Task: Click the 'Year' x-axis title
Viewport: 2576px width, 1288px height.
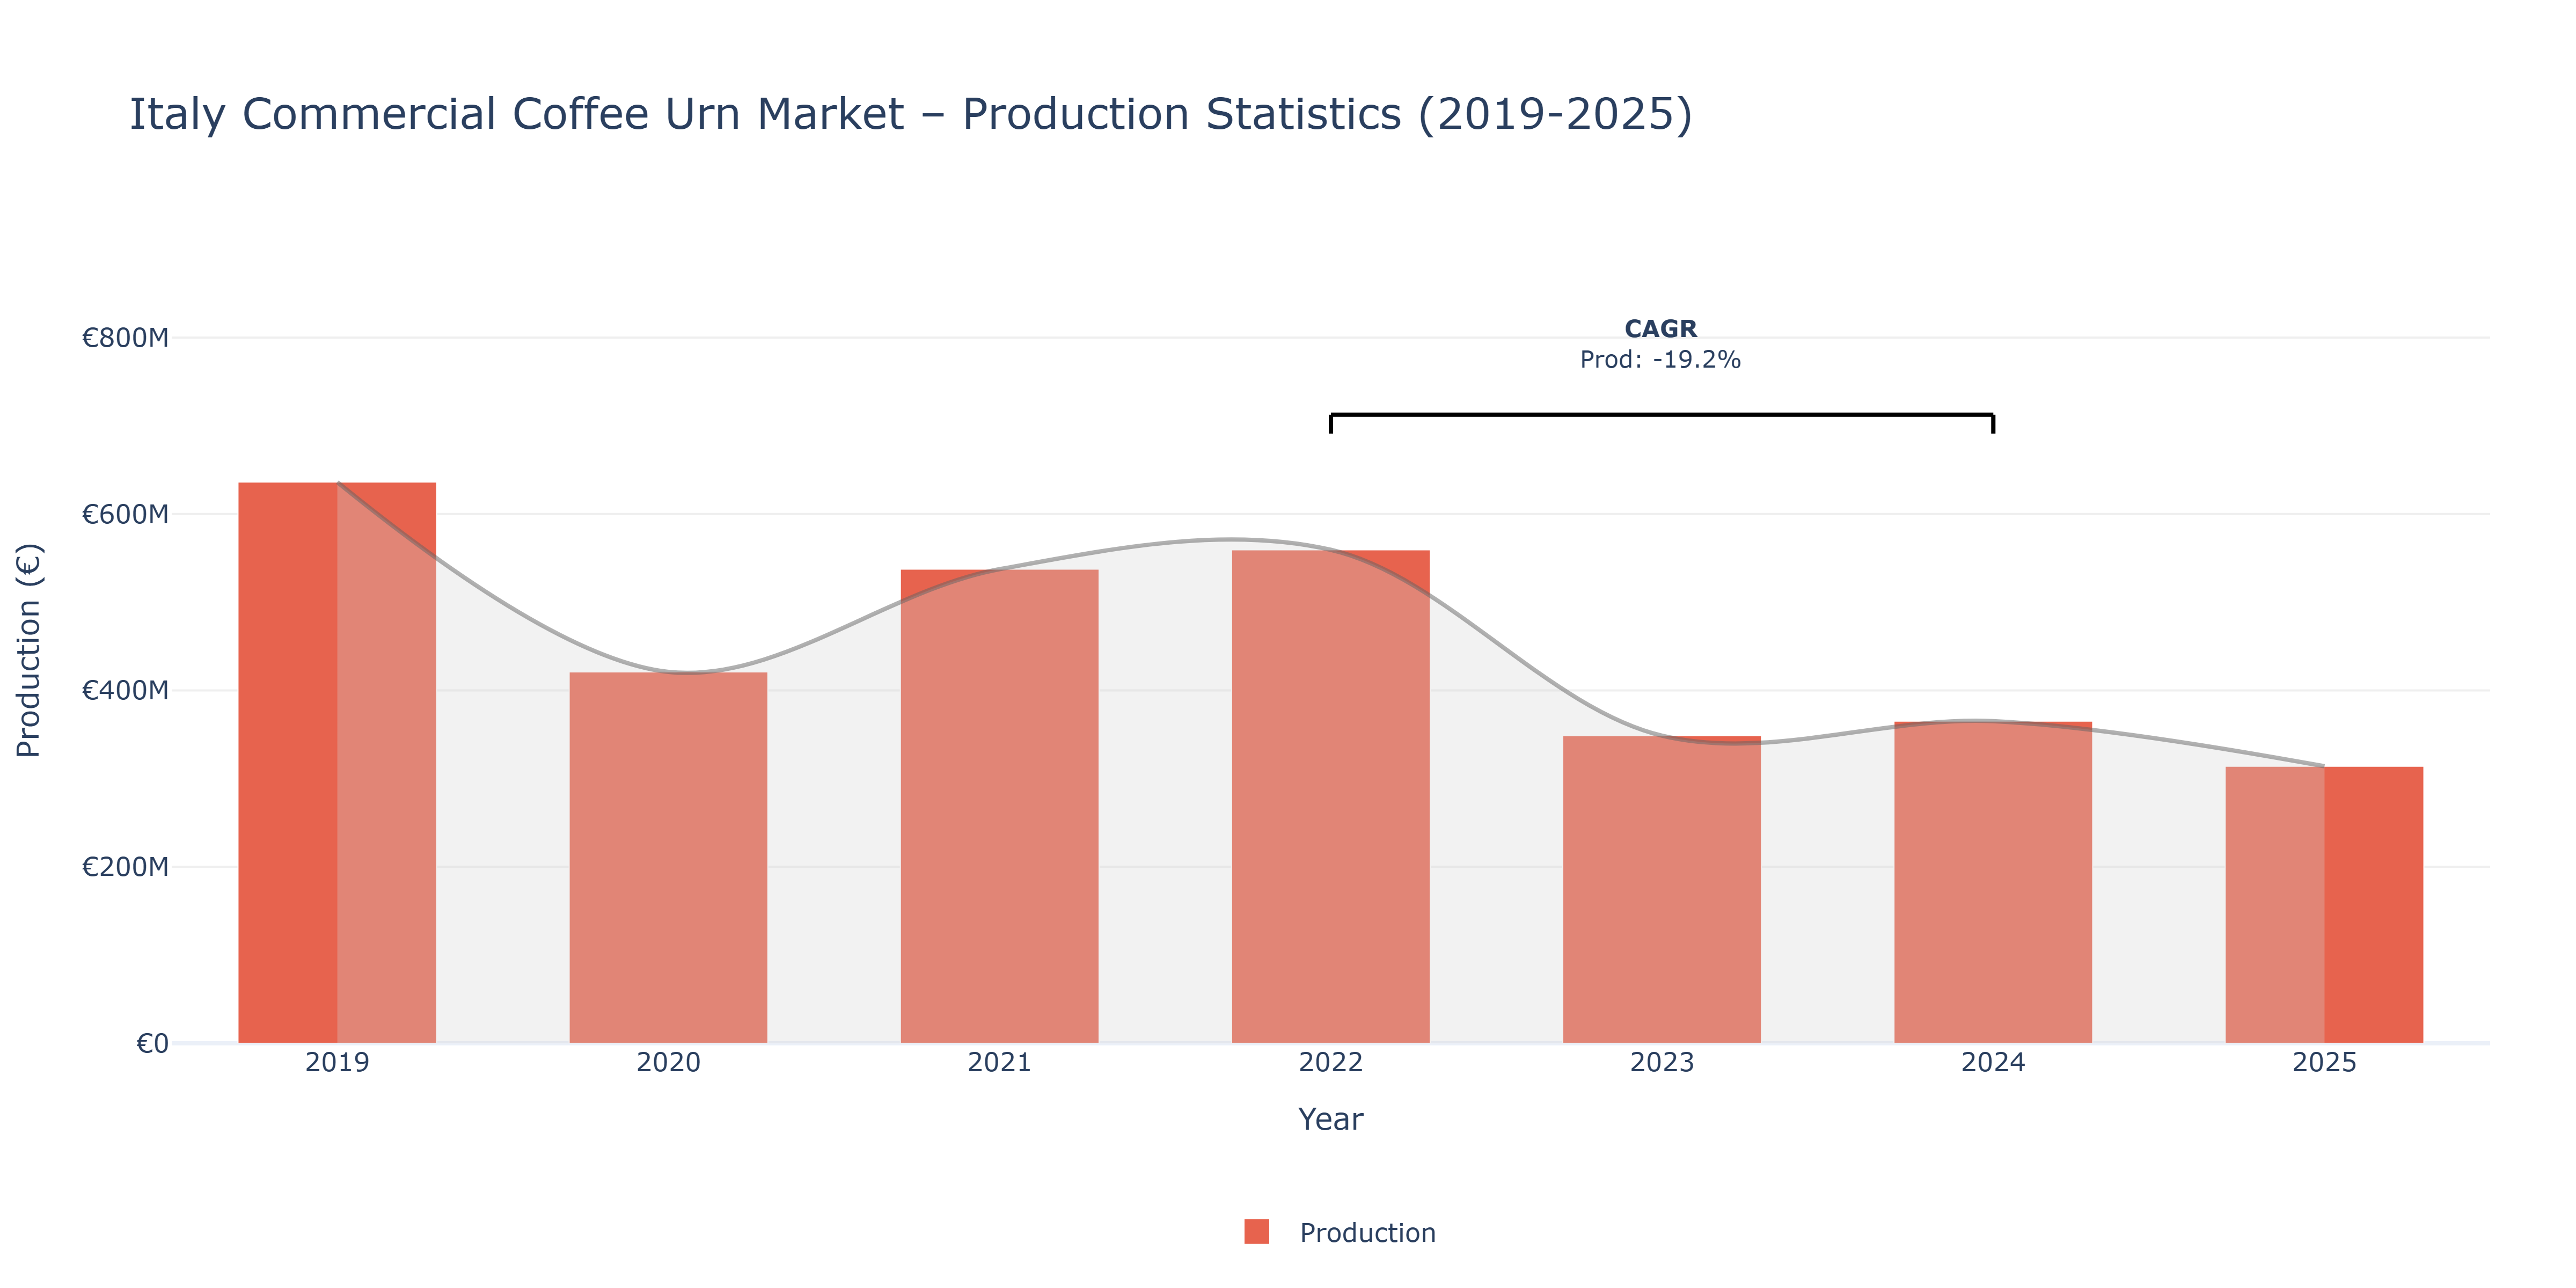Action: click(x=1330, y=1119)
